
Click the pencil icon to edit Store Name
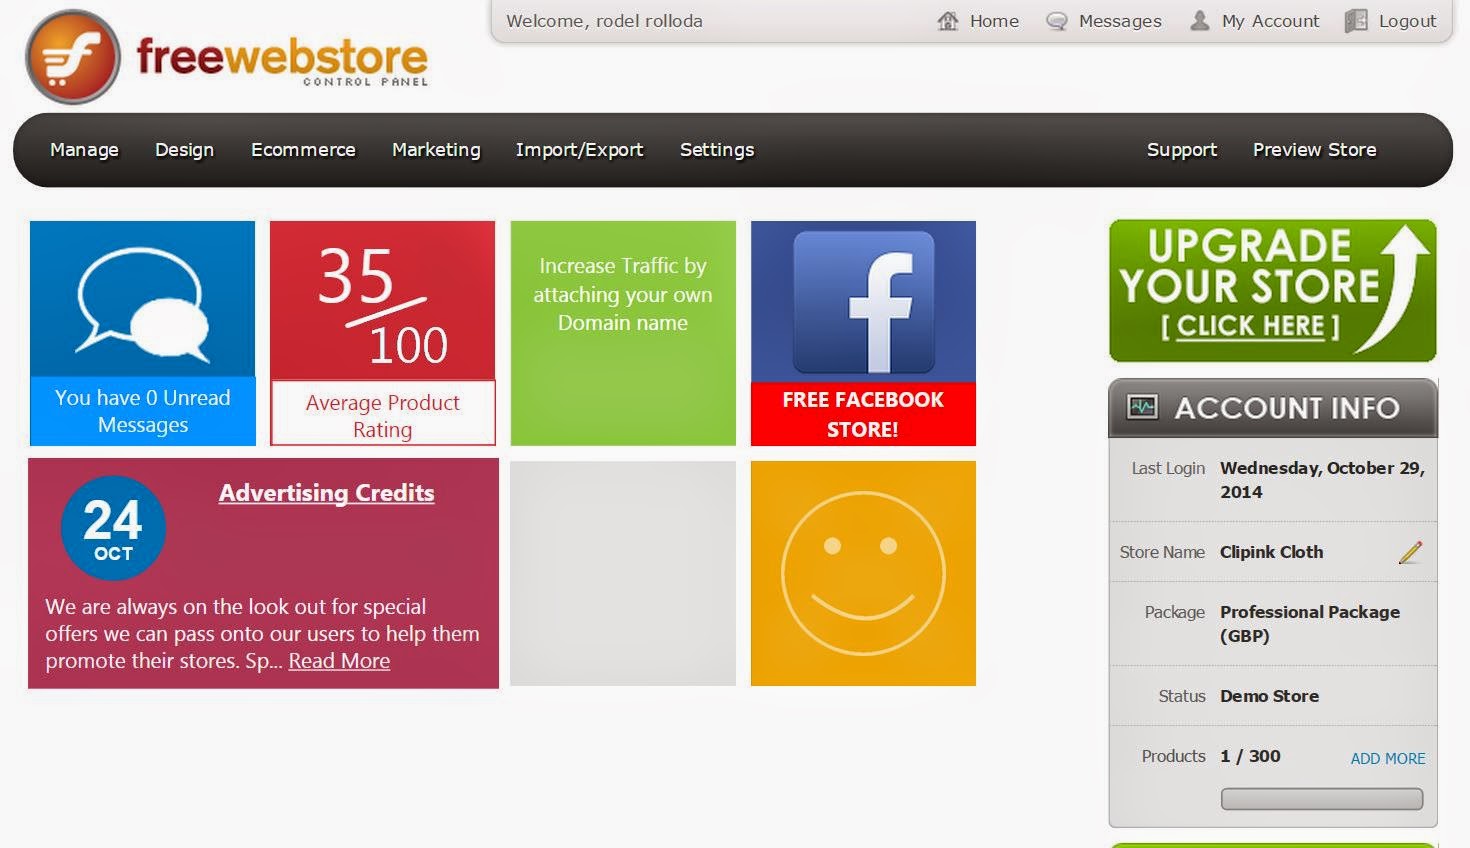tap(1410, 552)
